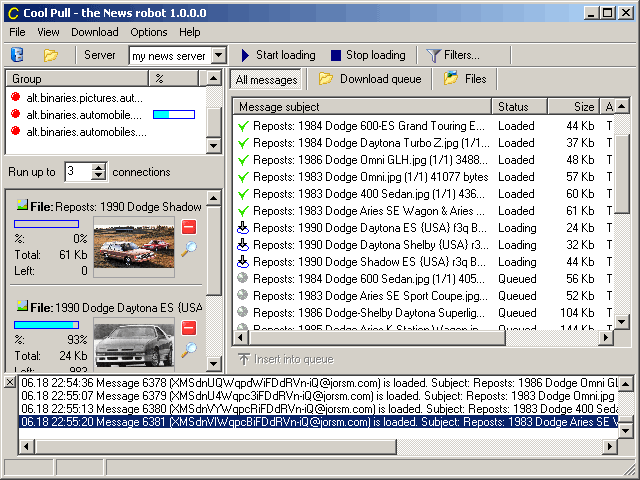The height and width of the screenshot is (480, 640).
Task: Click Insert into queue button
Action: [286, 359]
